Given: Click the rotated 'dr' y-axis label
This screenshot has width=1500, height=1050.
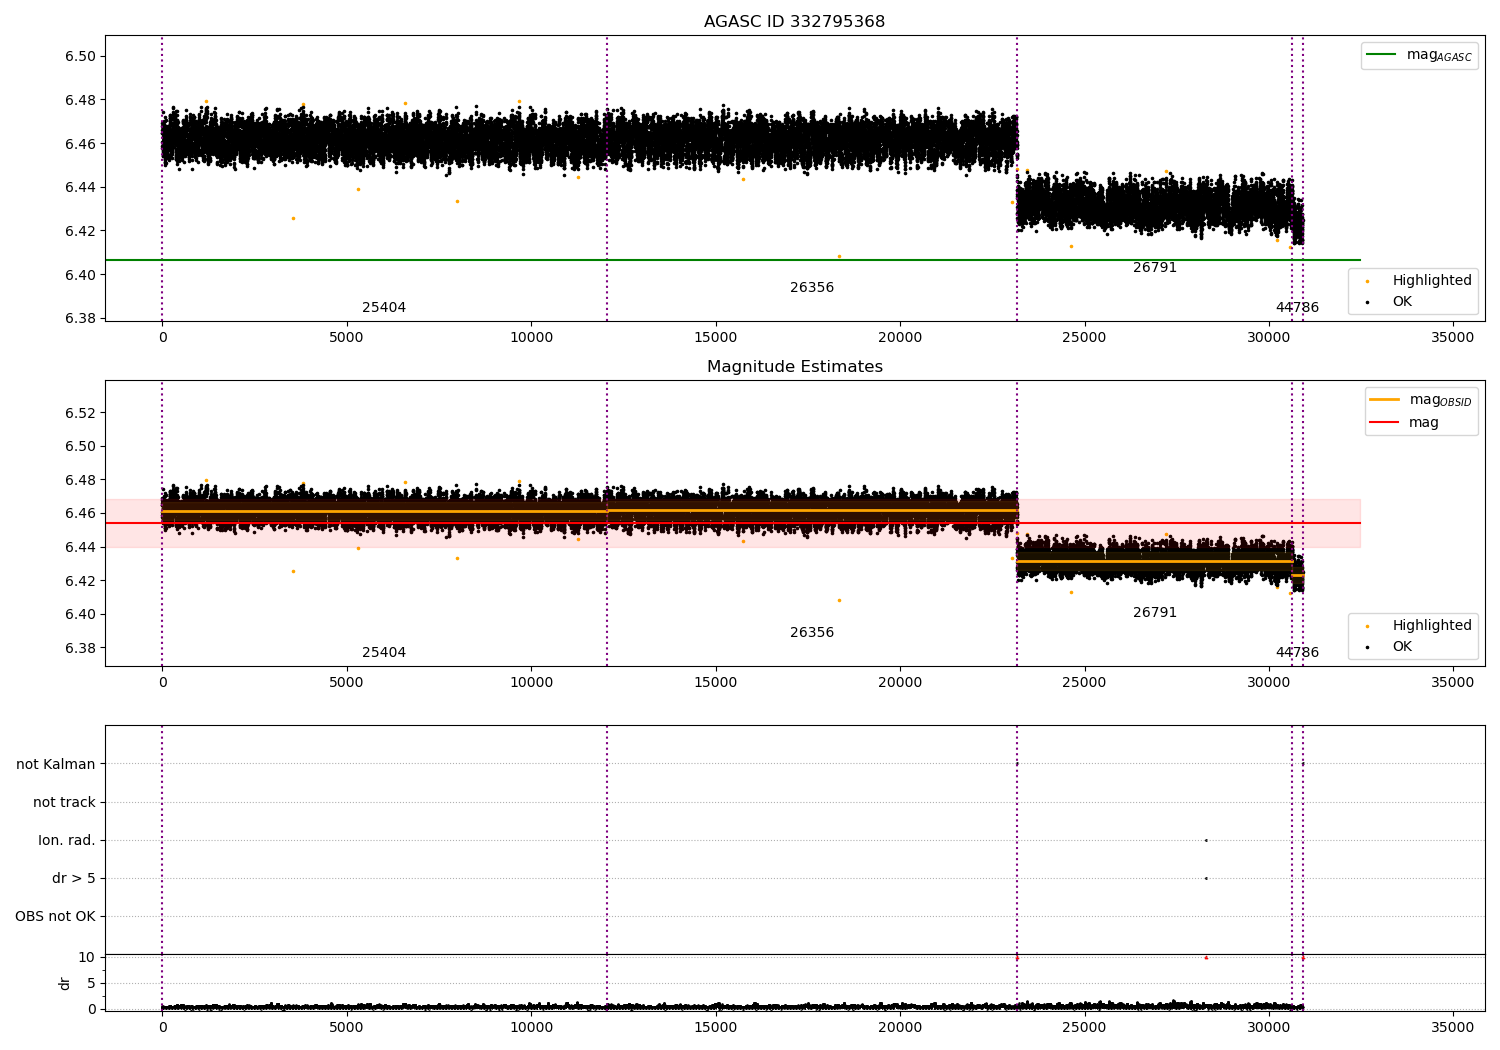Looking at the screenshot, I should (x=65, y=983).
